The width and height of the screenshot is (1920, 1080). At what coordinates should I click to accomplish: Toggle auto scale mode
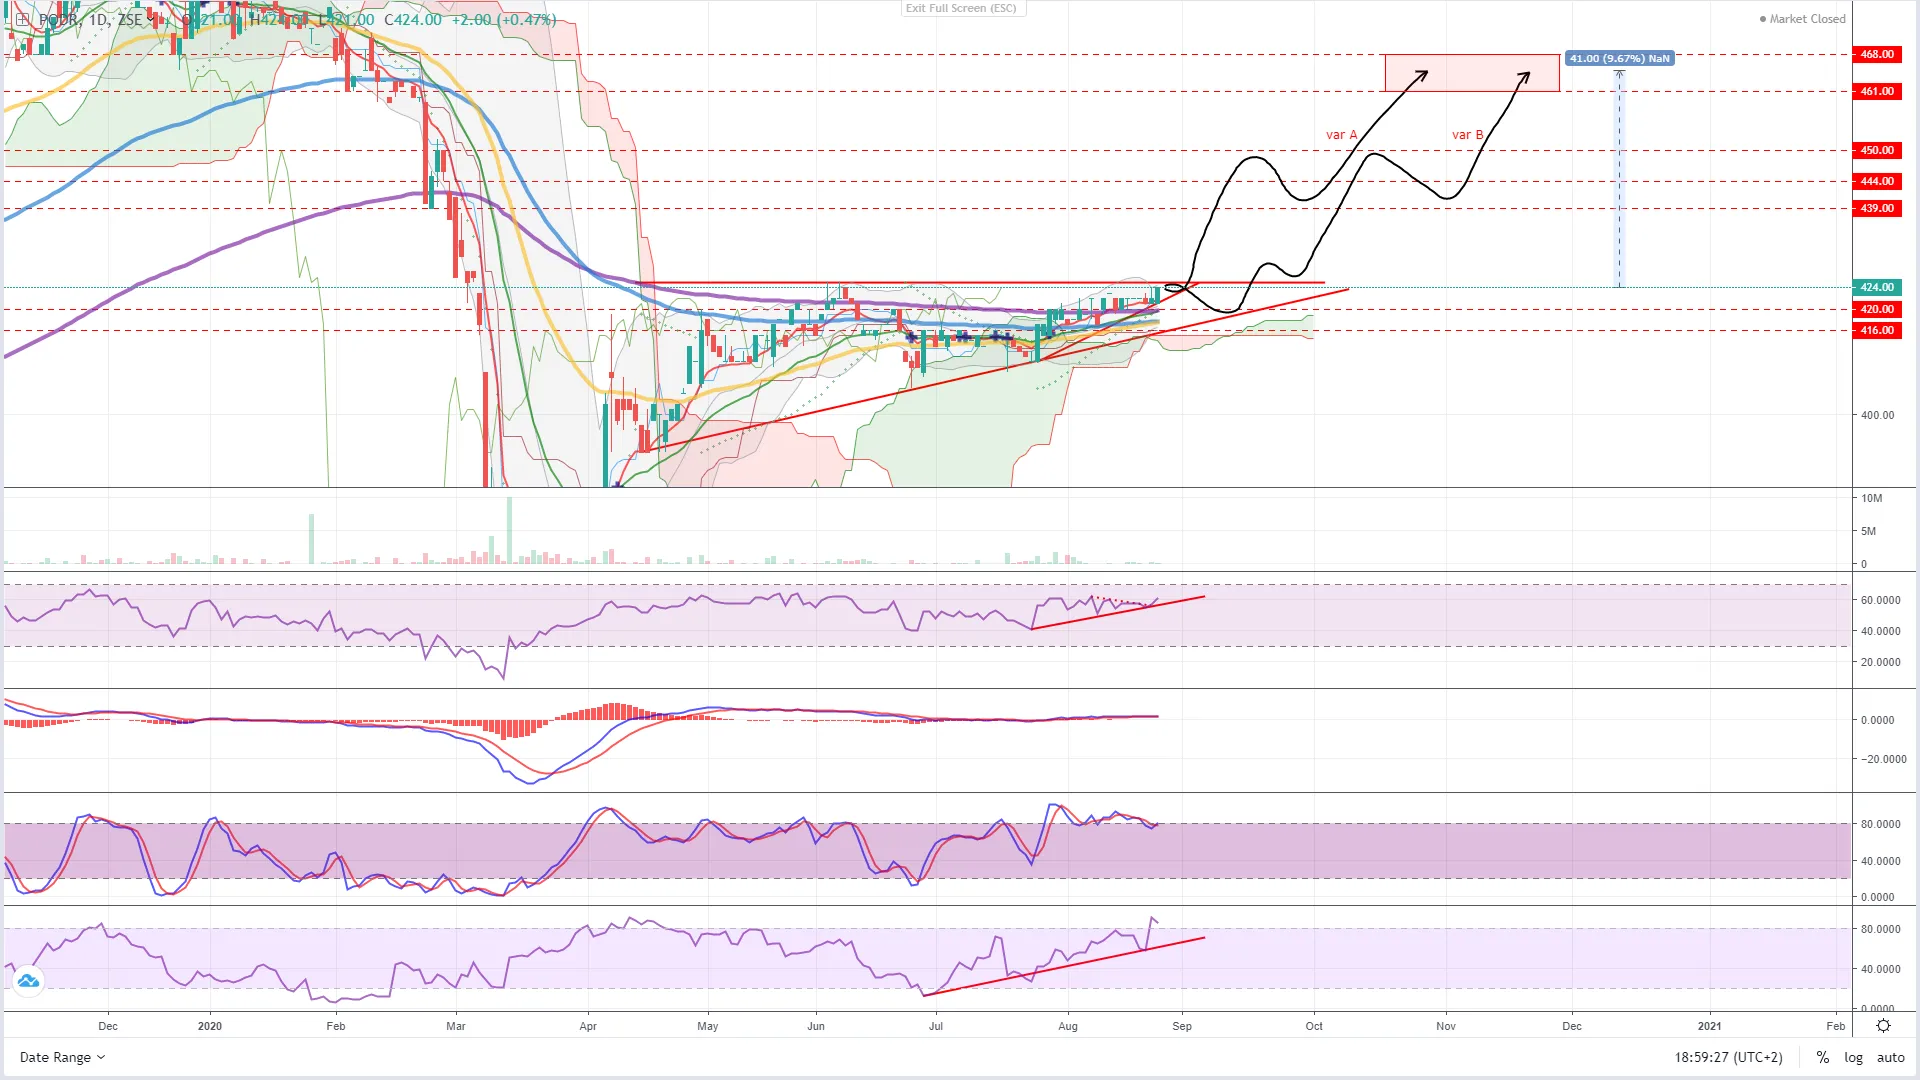pyautogui.click(x=1890, y=1057)
